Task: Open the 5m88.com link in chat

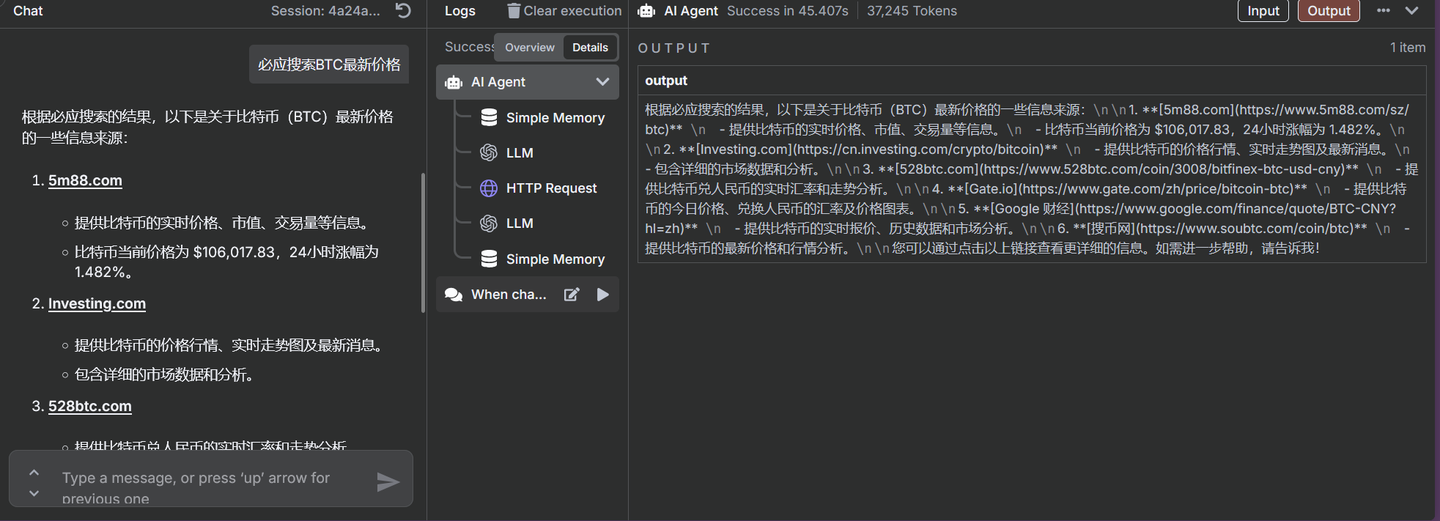Action: pyautogui.click(x=85, y=181)
